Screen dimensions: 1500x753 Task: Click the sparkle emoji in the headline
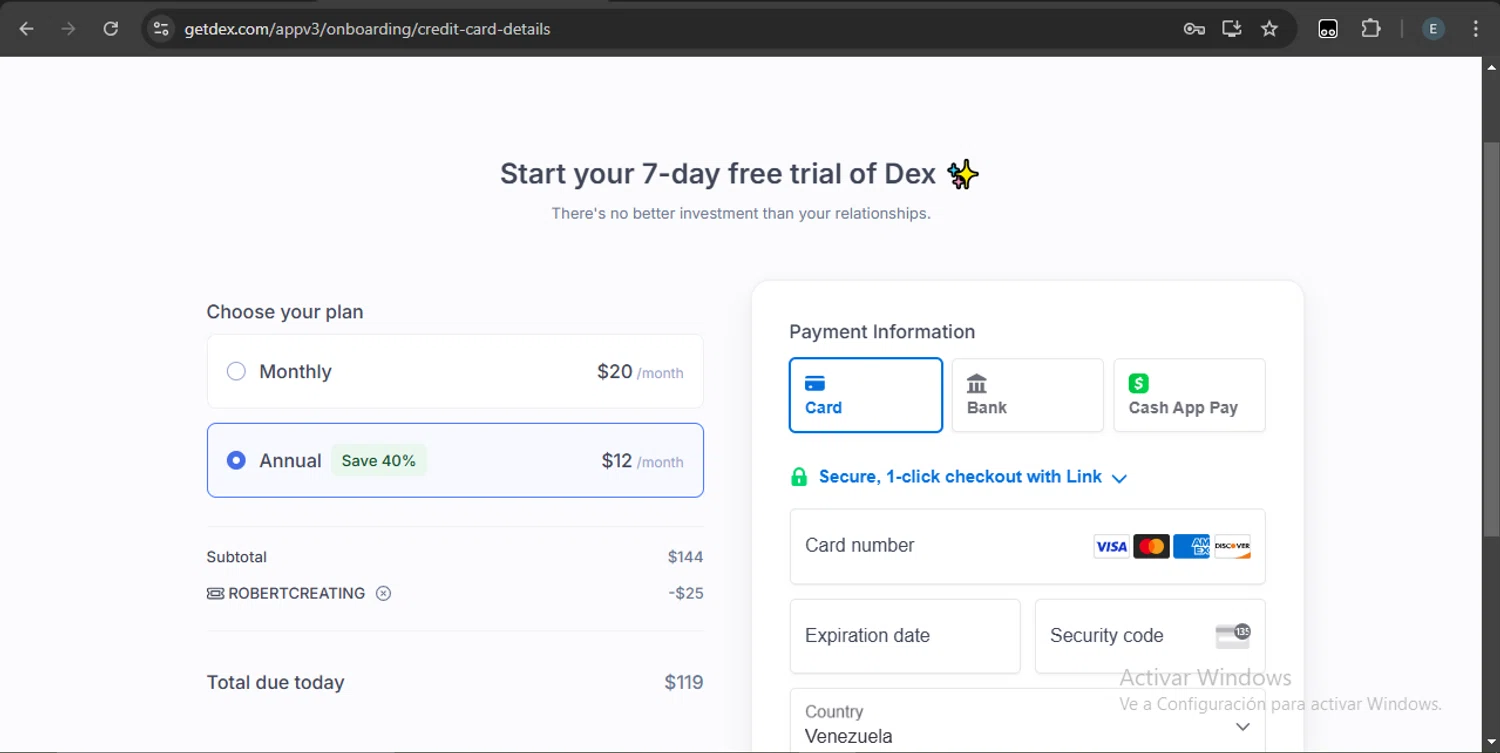pos(963,174)
